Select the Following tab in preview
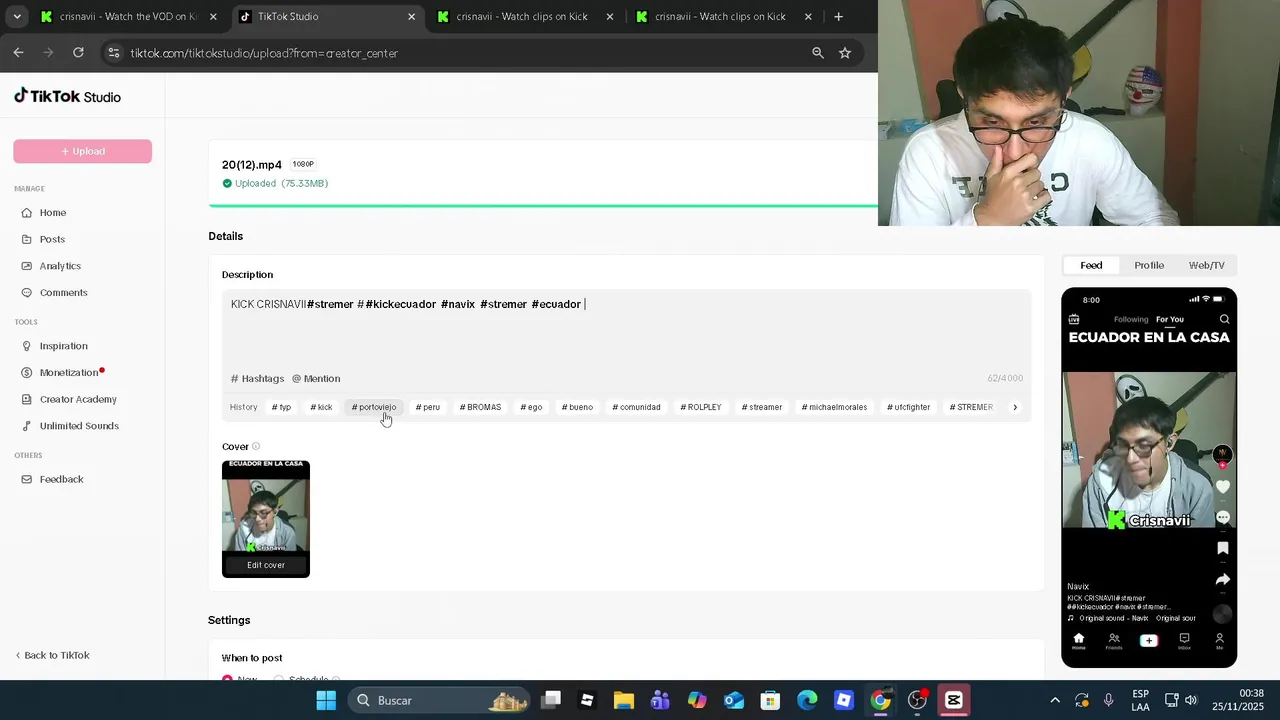Viewport: 1280px width, 720px height. (x=1131, y=319)
